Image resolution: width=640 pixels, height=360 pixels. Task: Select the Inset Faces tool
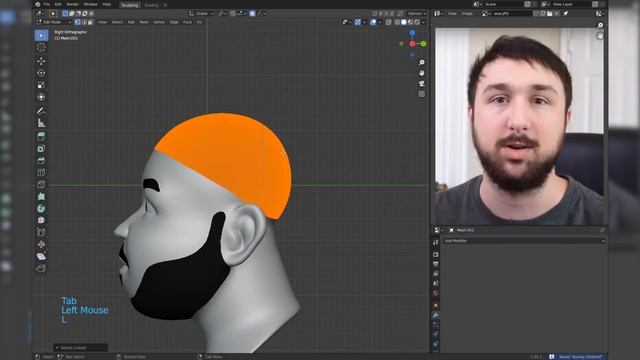tap(41, 149)
